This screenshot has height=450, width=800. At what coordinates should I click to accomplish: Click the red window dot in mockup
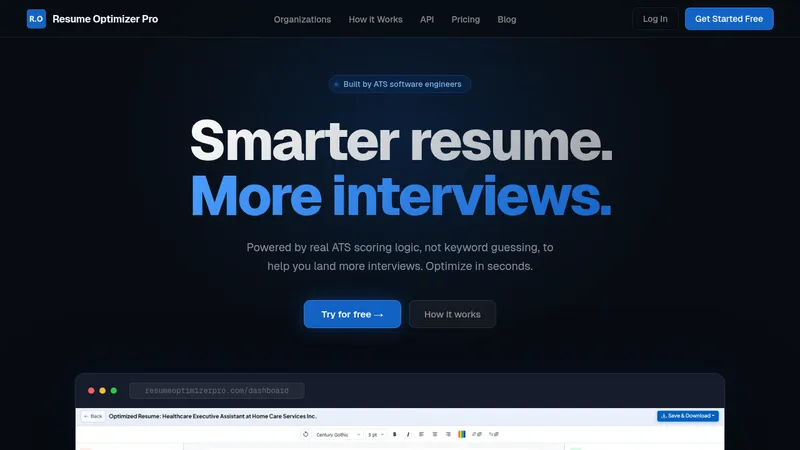91,391
